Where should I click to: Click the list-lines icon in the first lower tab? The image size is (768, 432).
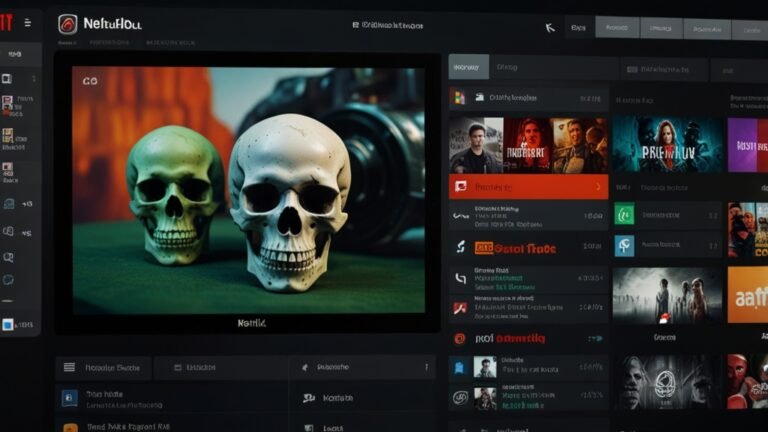(70, 367)
